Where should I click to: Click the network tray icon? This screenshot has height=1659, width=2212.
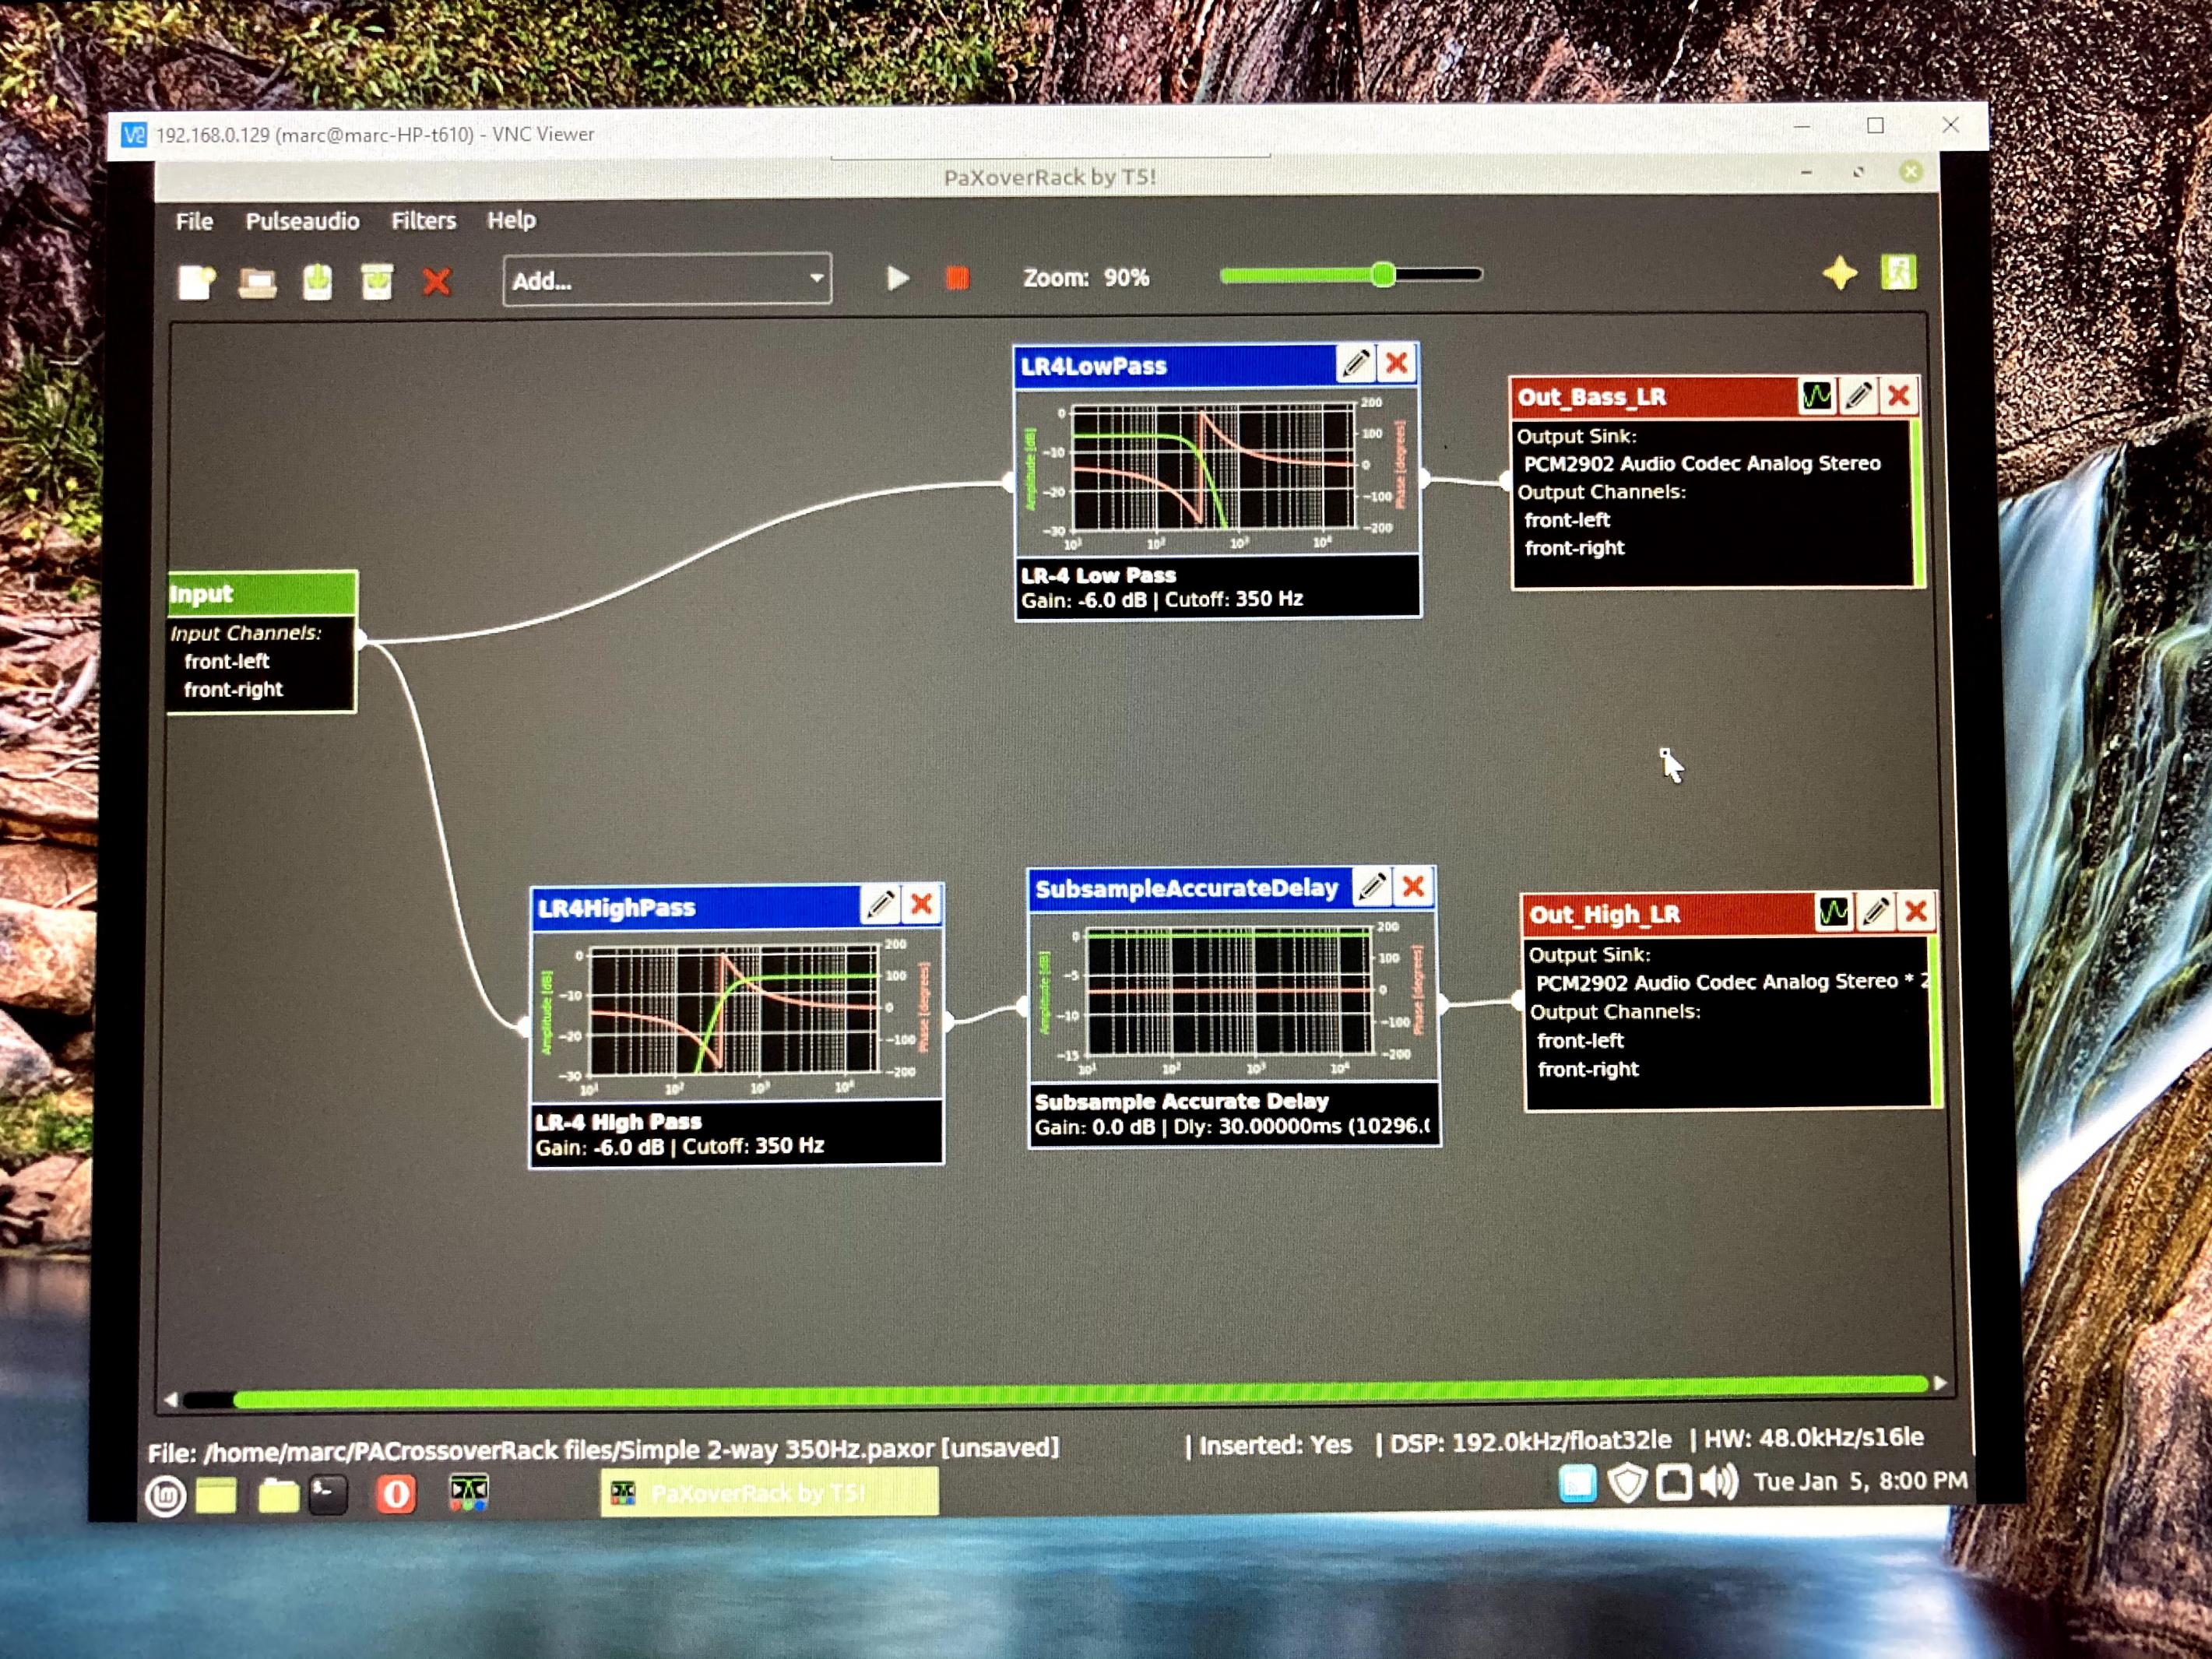[x=1674, y=1482]
